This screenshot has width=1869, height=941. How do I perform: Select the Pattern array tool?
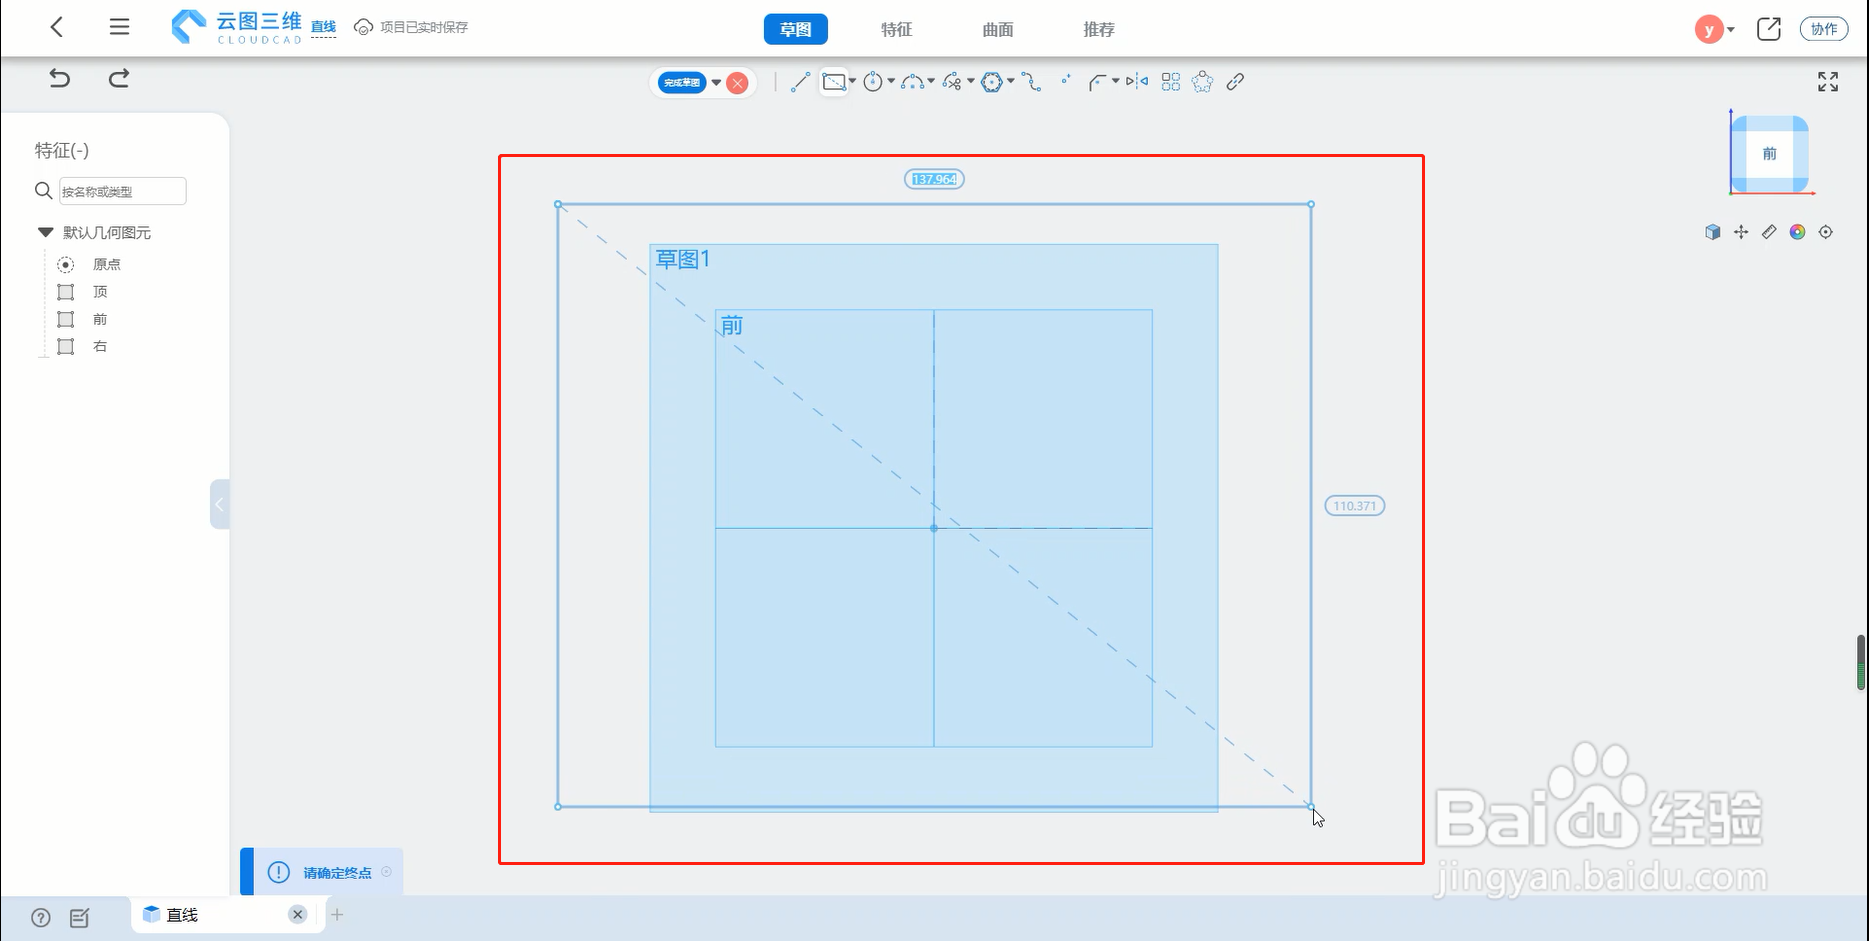[1171, 82]
